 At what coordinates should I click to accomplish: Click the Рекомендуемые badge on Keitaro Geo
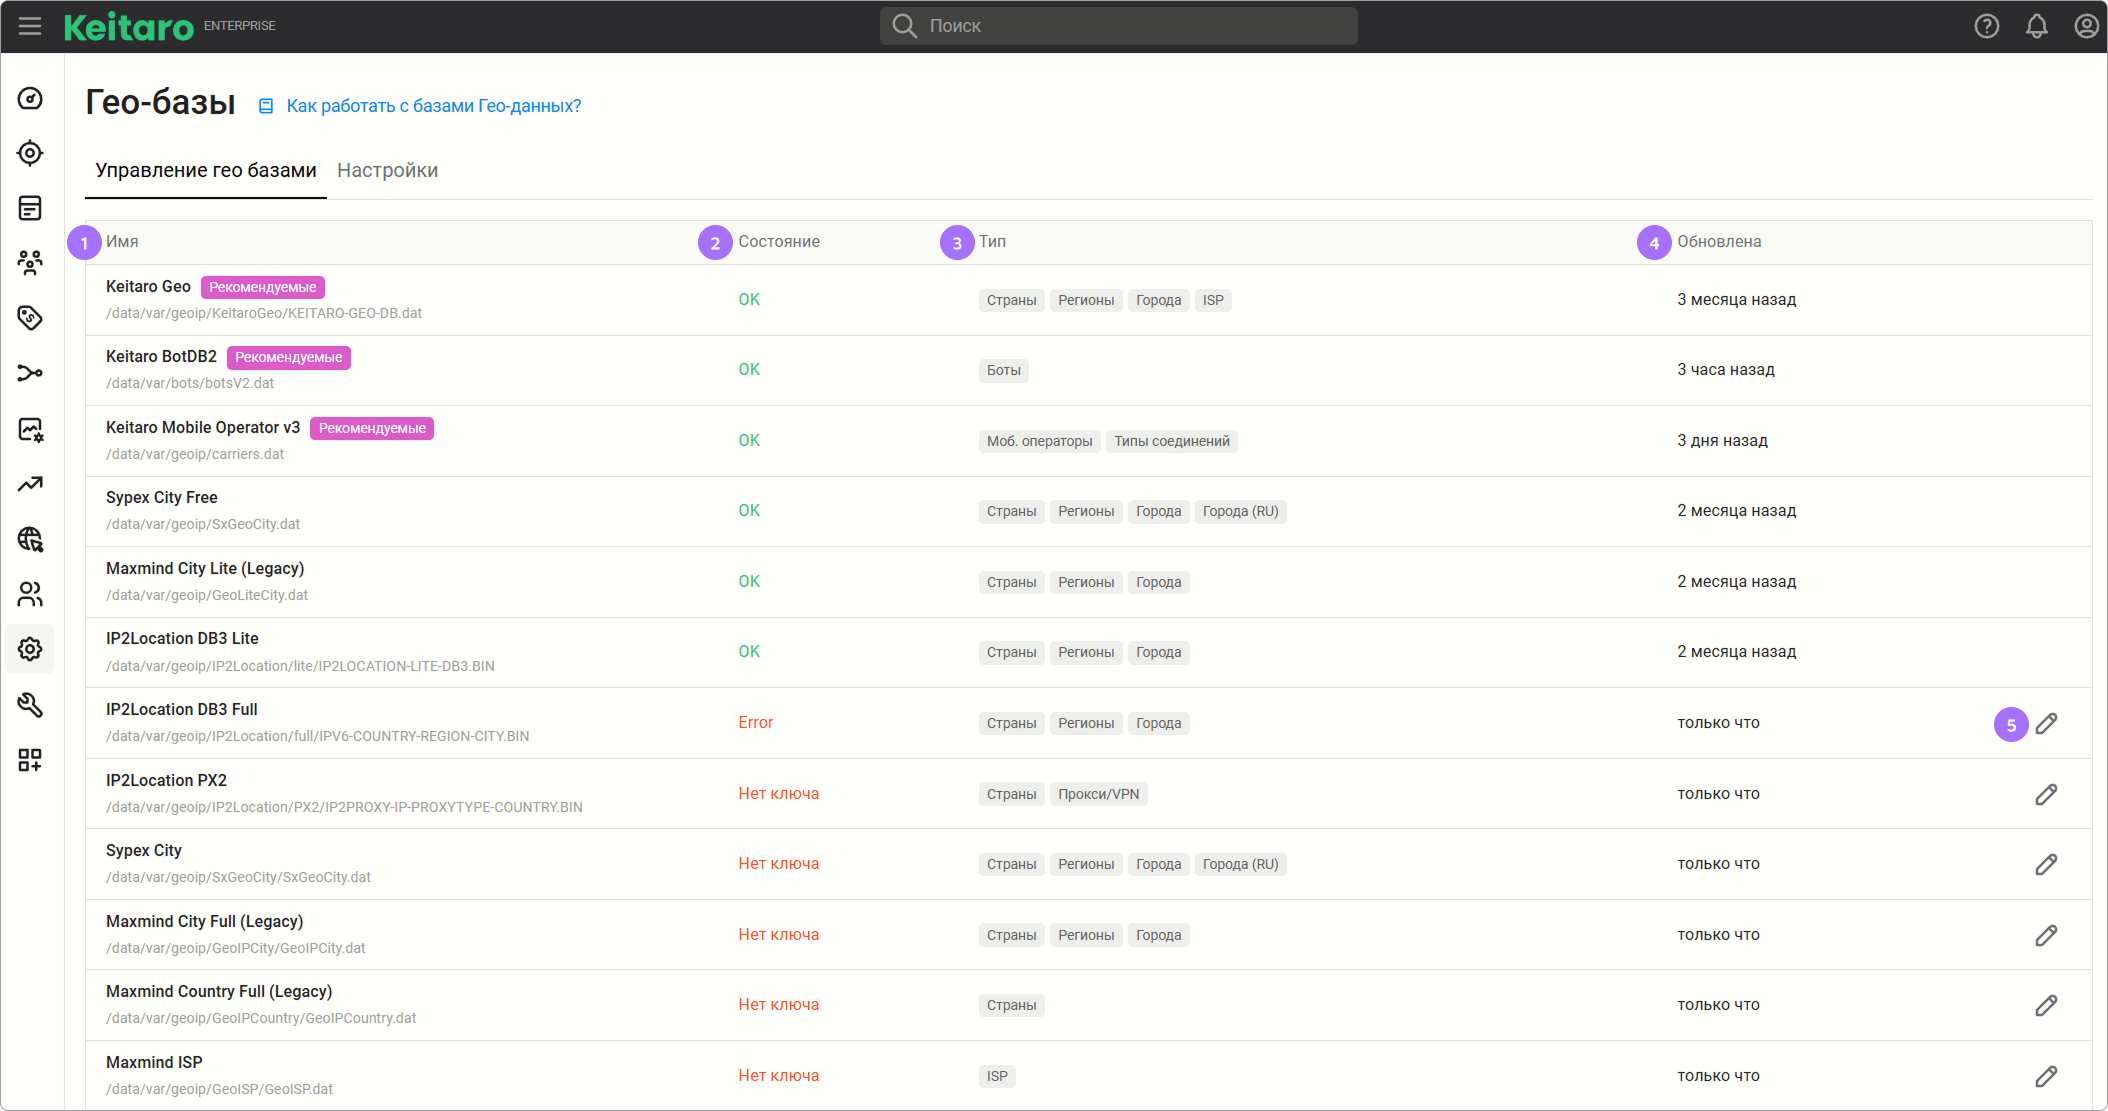click(x=262, y=287)
